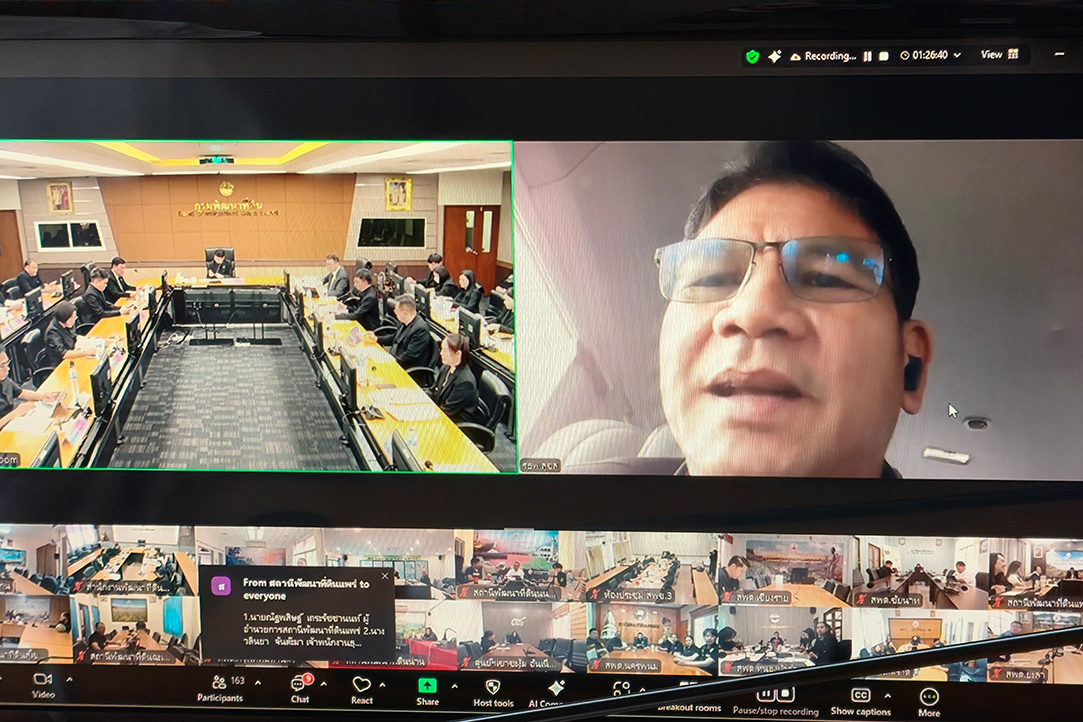The height and width of the screenshot is (722, 1083).
Task: Open the View layout menu
Action: [998, 55]
